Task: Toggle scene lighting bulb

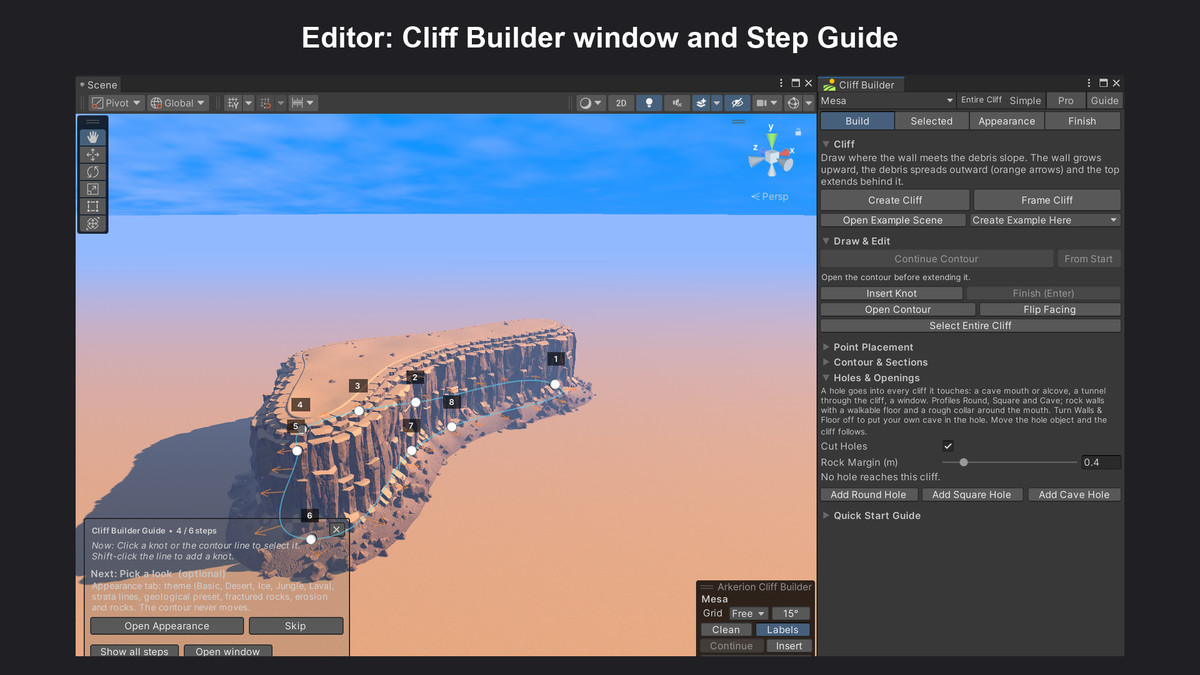Action: point(649,103)
